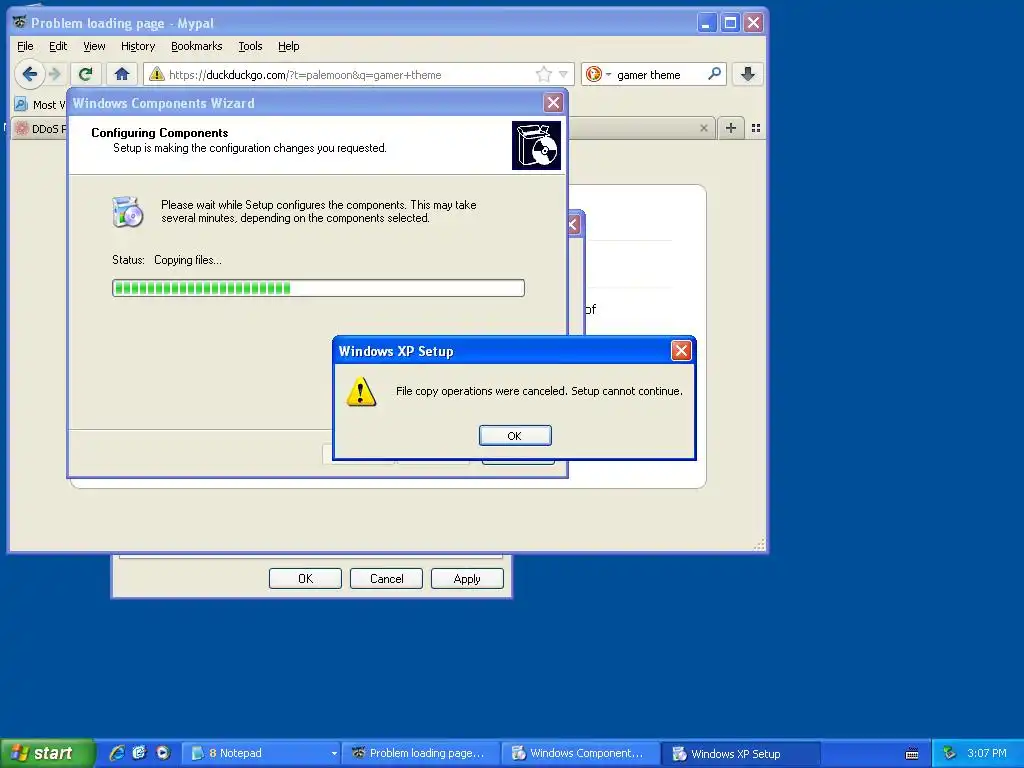This screenshot has width=1024, height=768.
Task: Click the setup CD icon beside wait message
Action: [x=127, y=212]
